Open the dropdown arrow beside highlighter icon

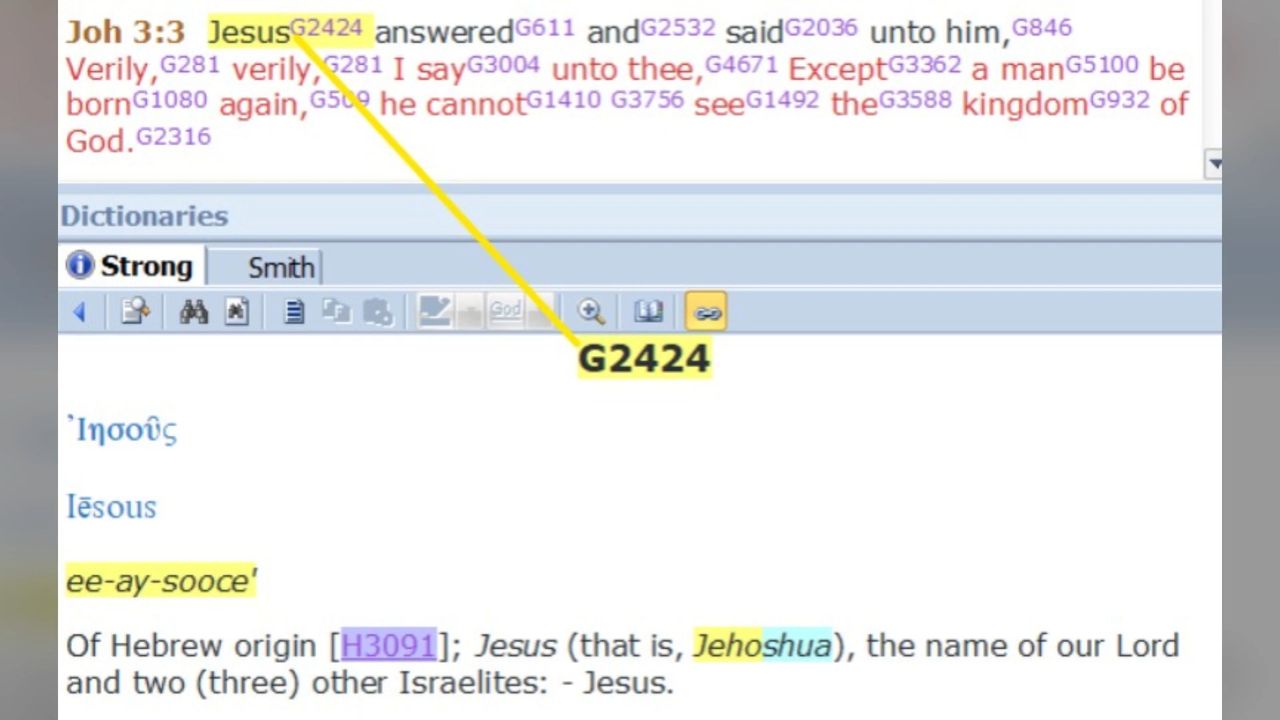[x=469, y=313]
